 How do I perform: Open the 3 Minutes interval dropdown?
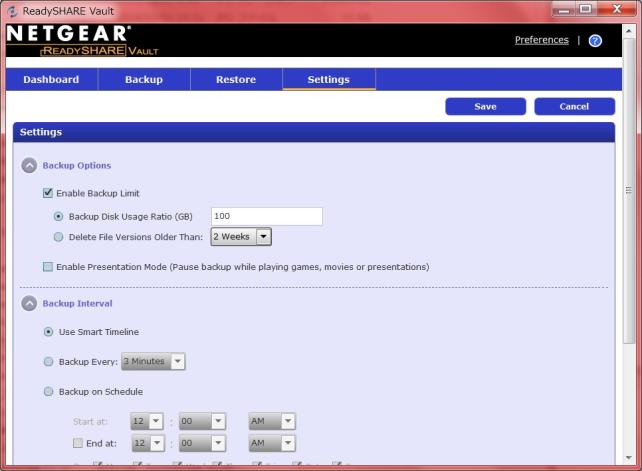(x=153, y=361)
